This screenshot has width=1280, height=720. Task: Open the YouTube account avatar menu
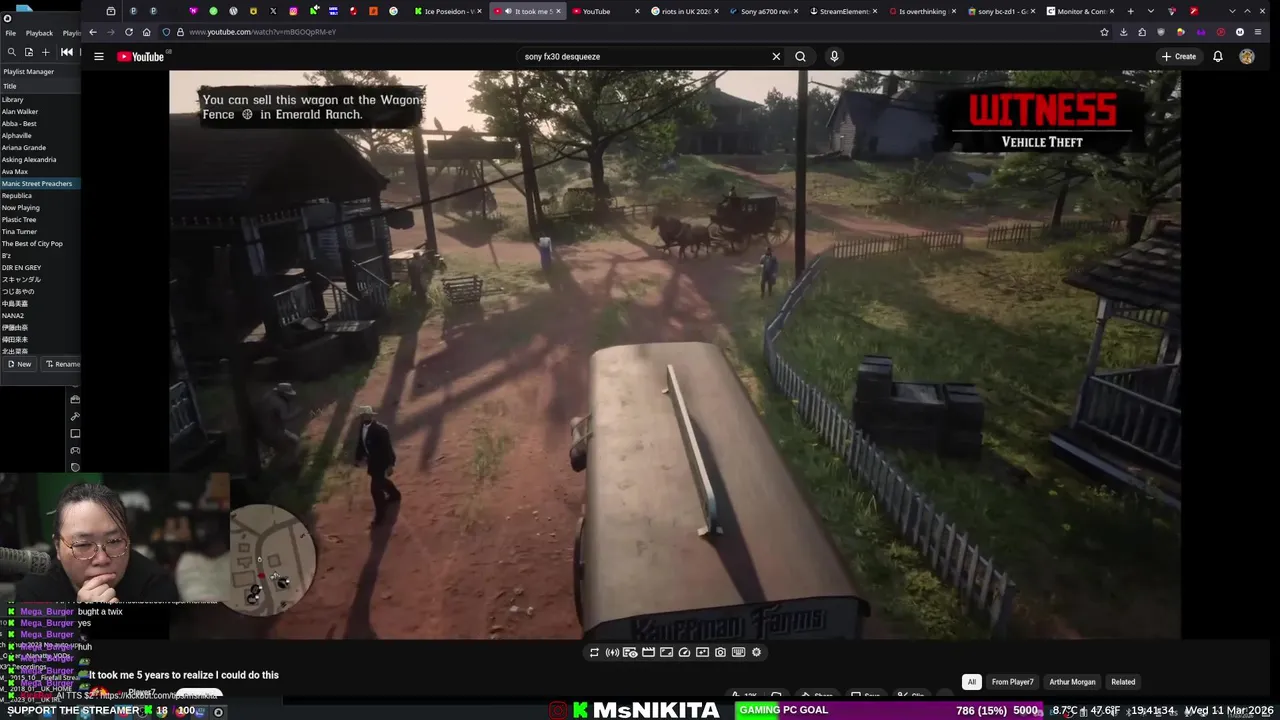[x=1247, y=56]
